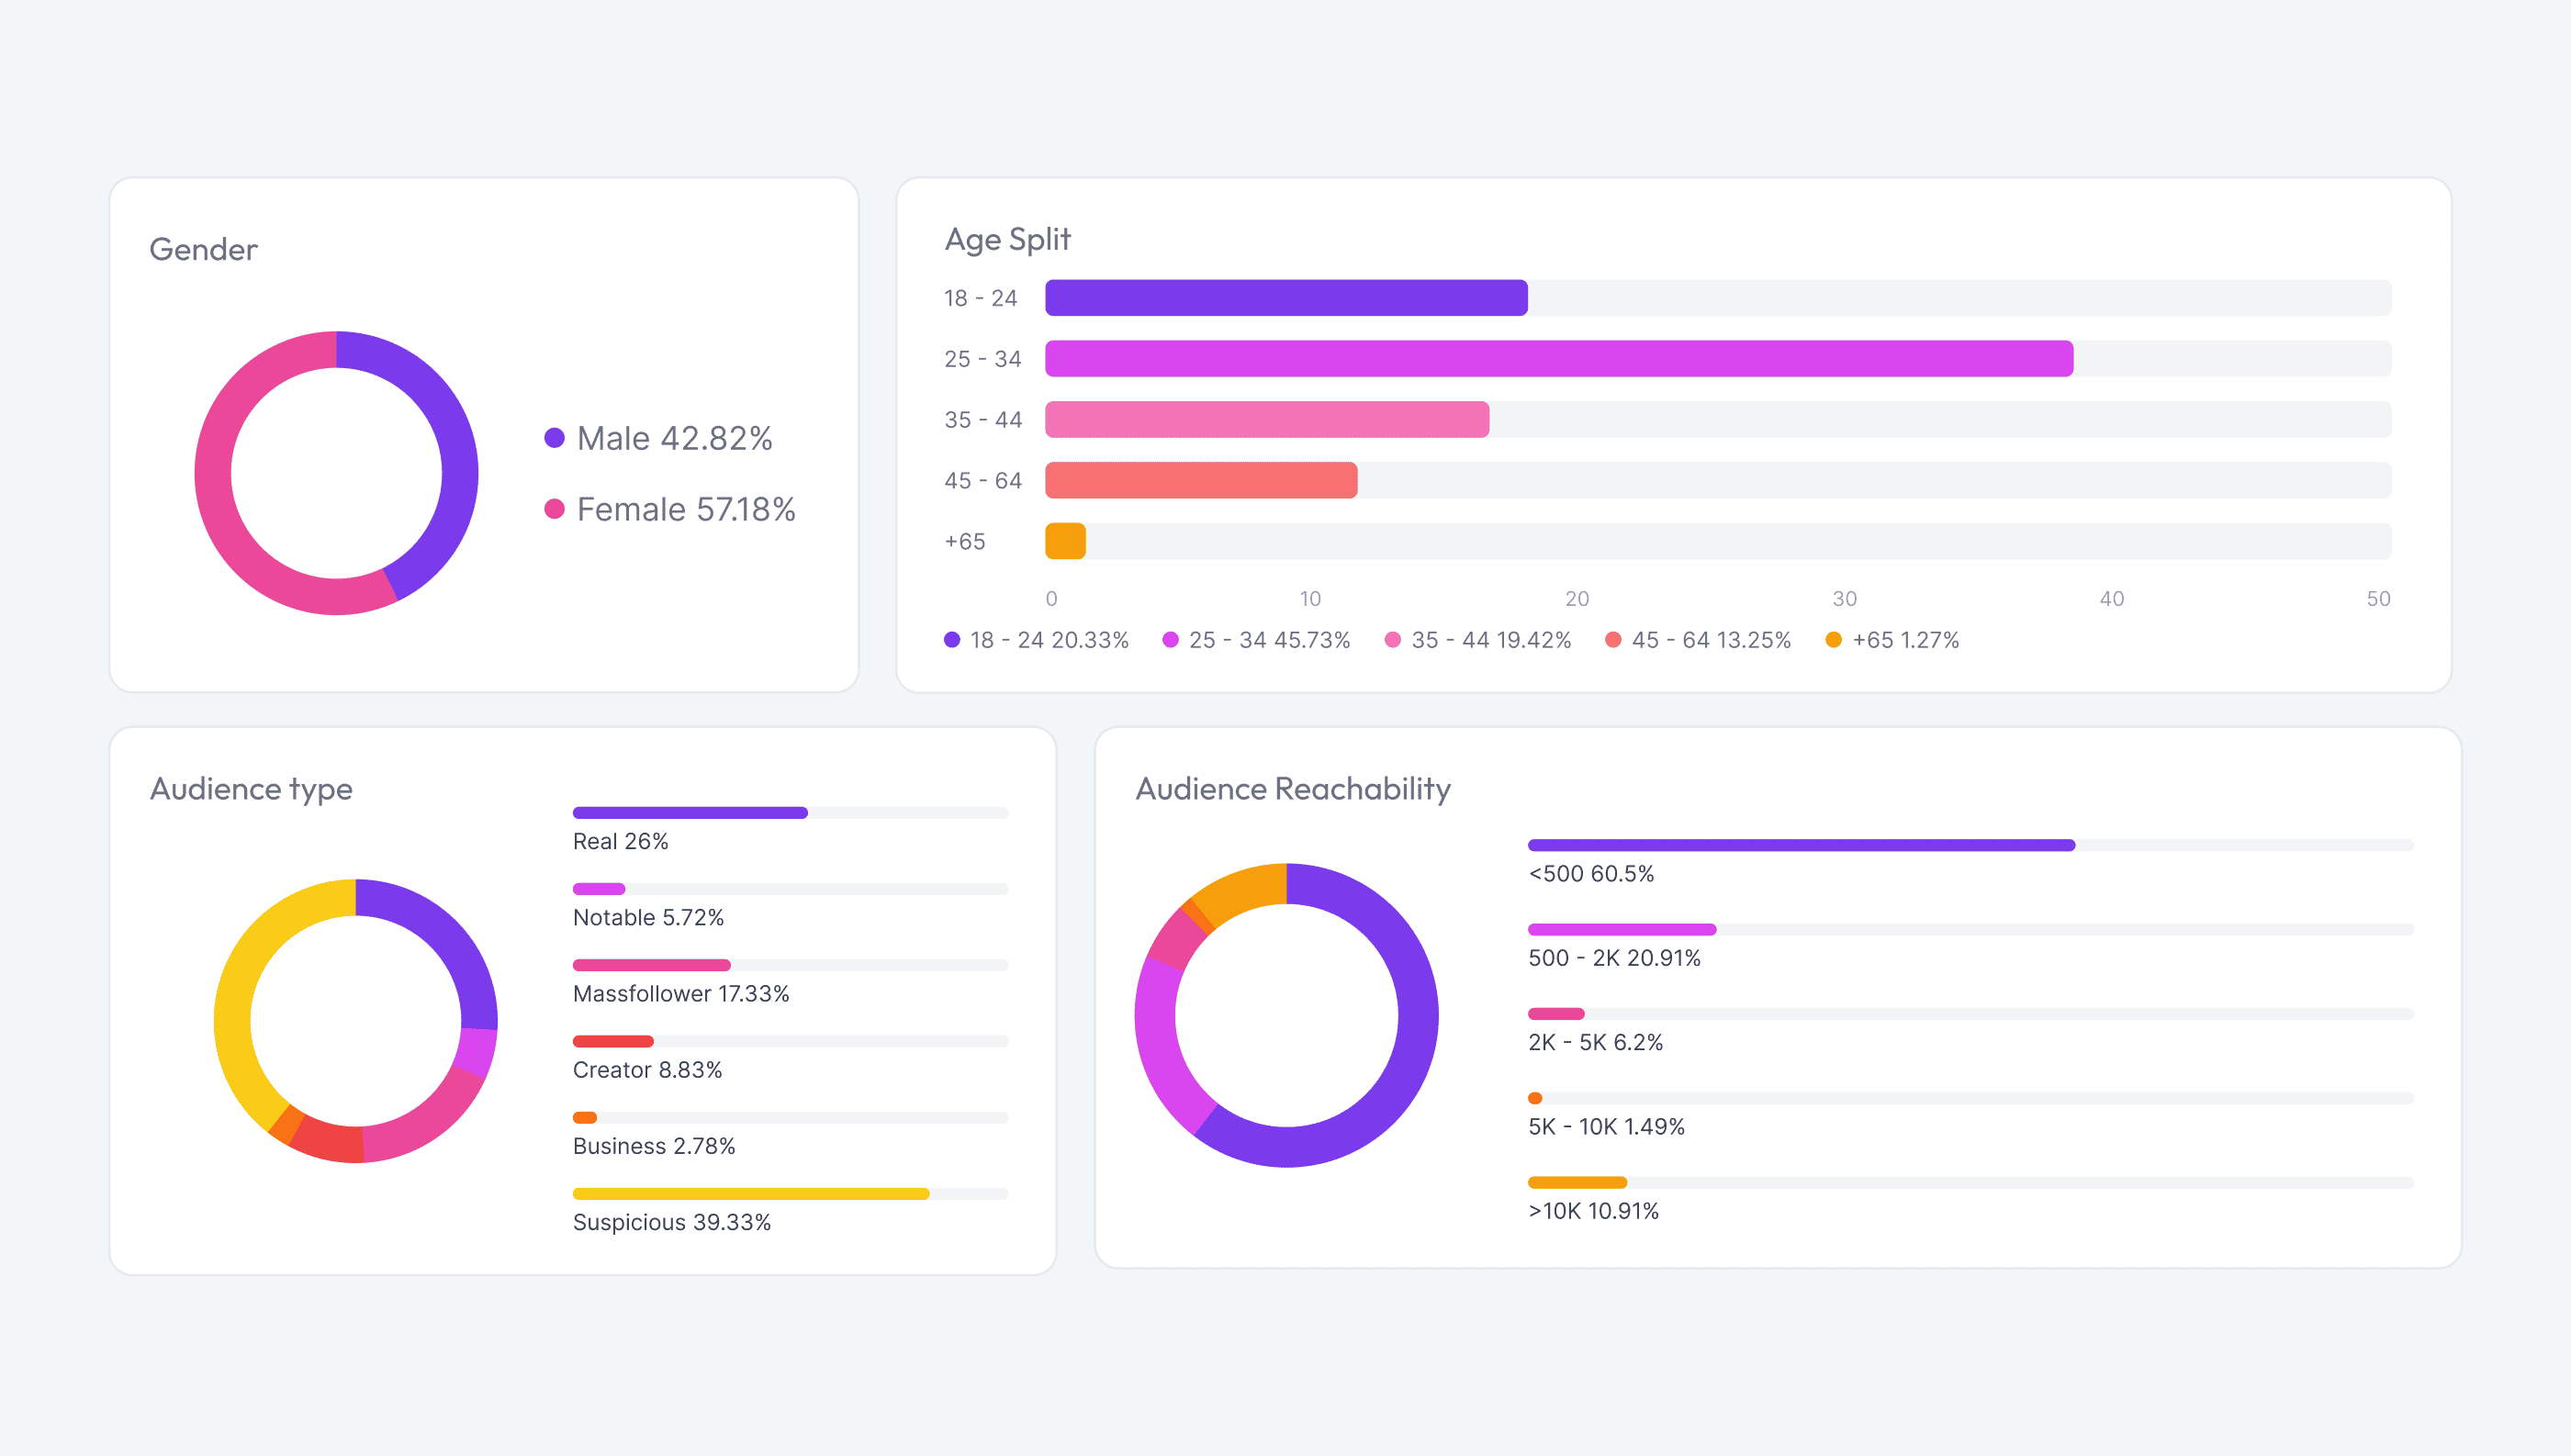Click the orange >10K reachability bar
The image size is (2571, 1456).
tap(1577, 1182)
